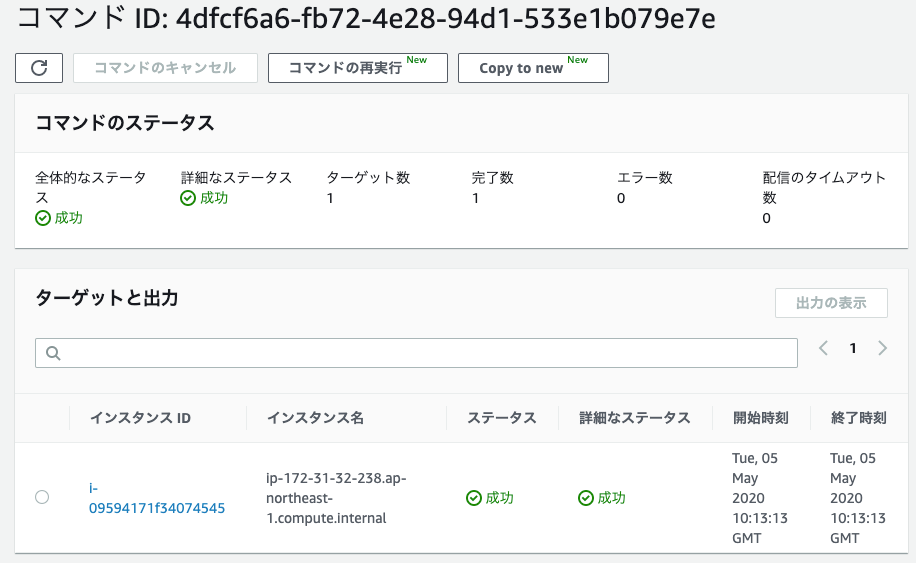Click the コマンドの再実行 button
Image resolution: width=916 pixels, height=563 pixels.
pyautogui.click(x=358, y=68)
